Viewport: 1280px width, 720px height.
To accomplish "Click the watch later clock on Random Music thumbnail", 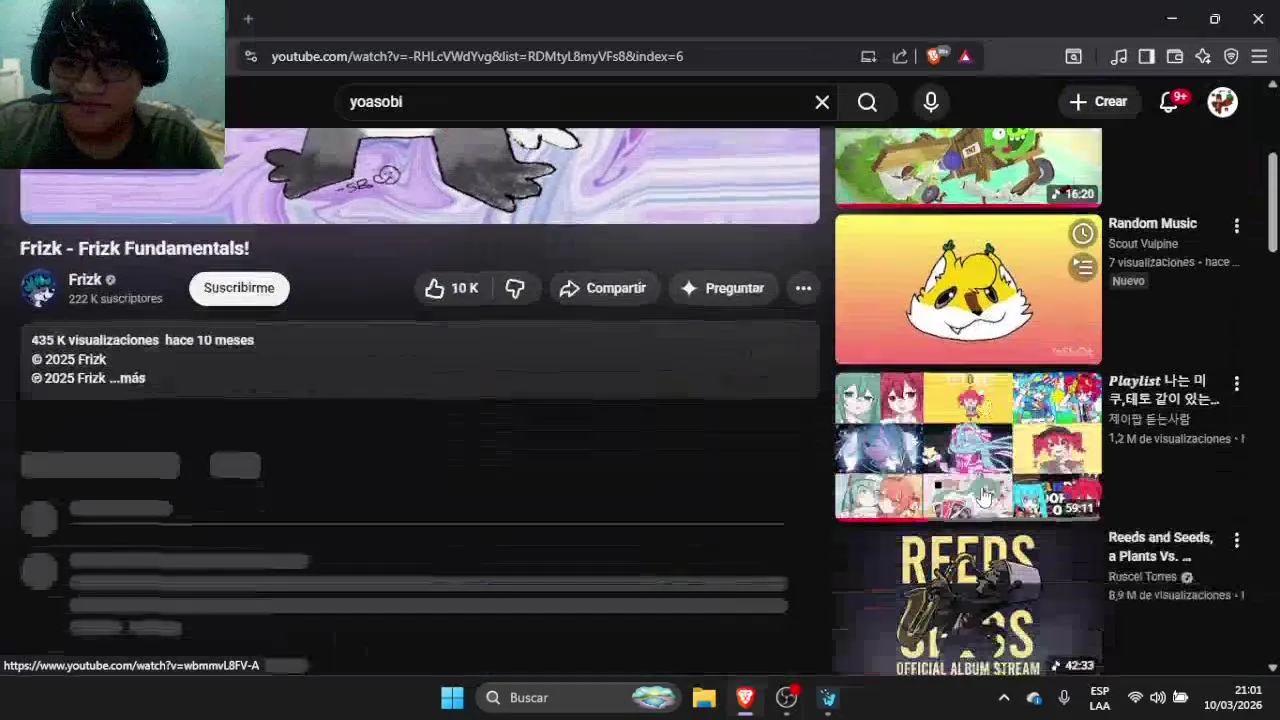I will (x=1082, y=234).
